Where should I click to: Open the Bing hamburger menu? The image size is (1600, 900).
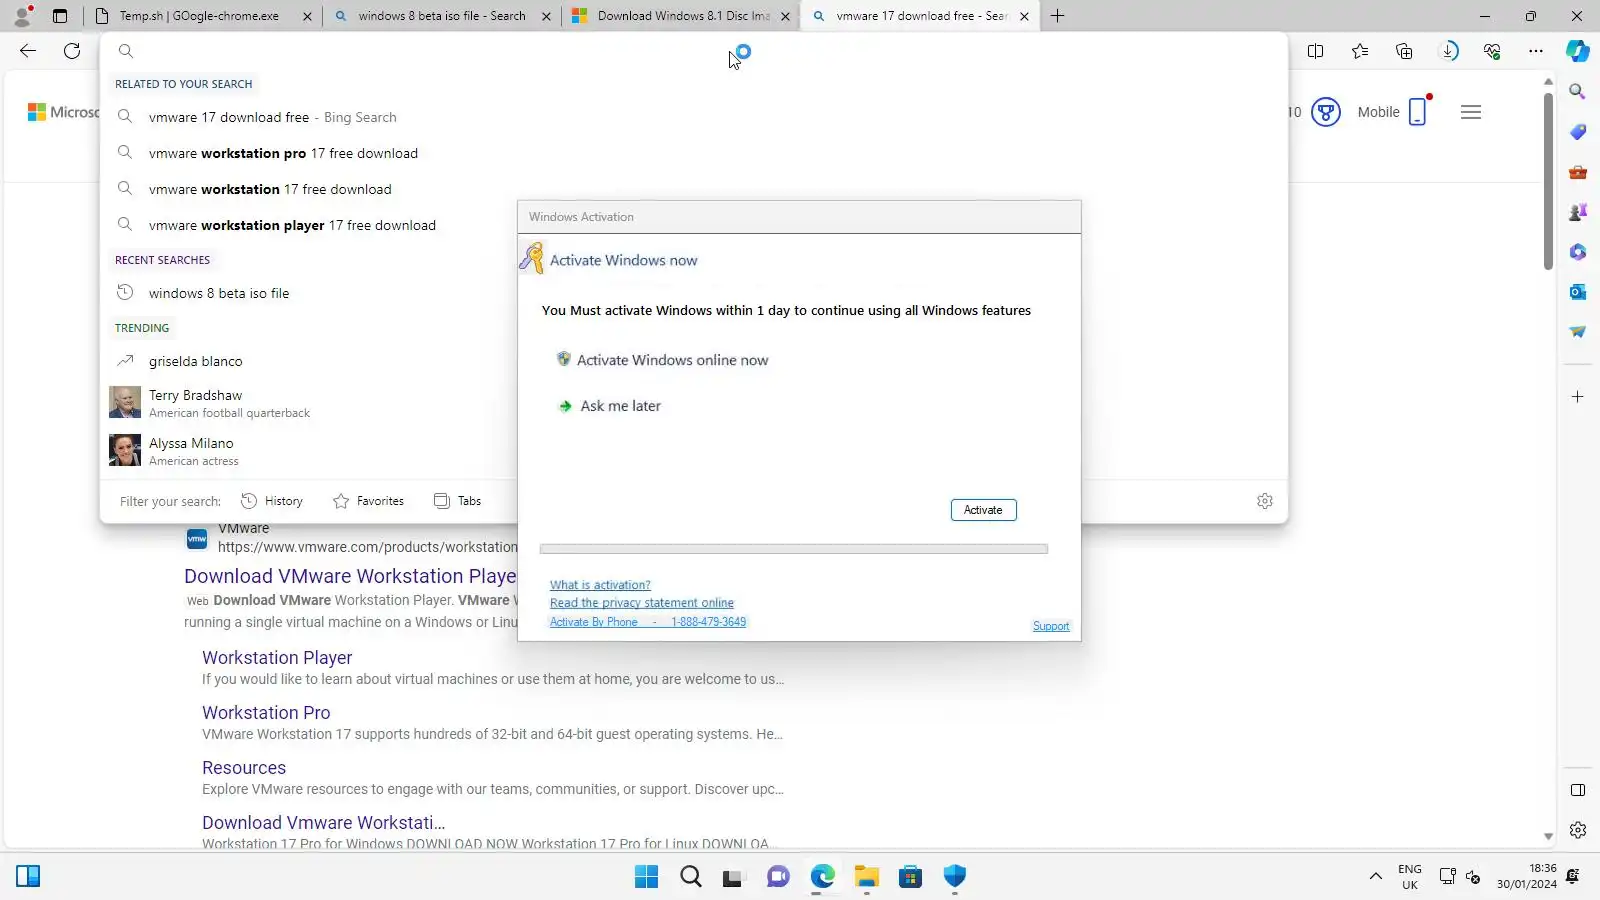click(x=1471, y=112)
